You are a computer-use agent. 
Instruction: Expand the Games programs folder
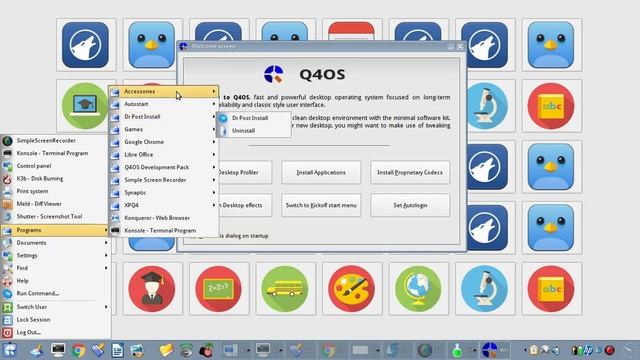pos(164,129)
